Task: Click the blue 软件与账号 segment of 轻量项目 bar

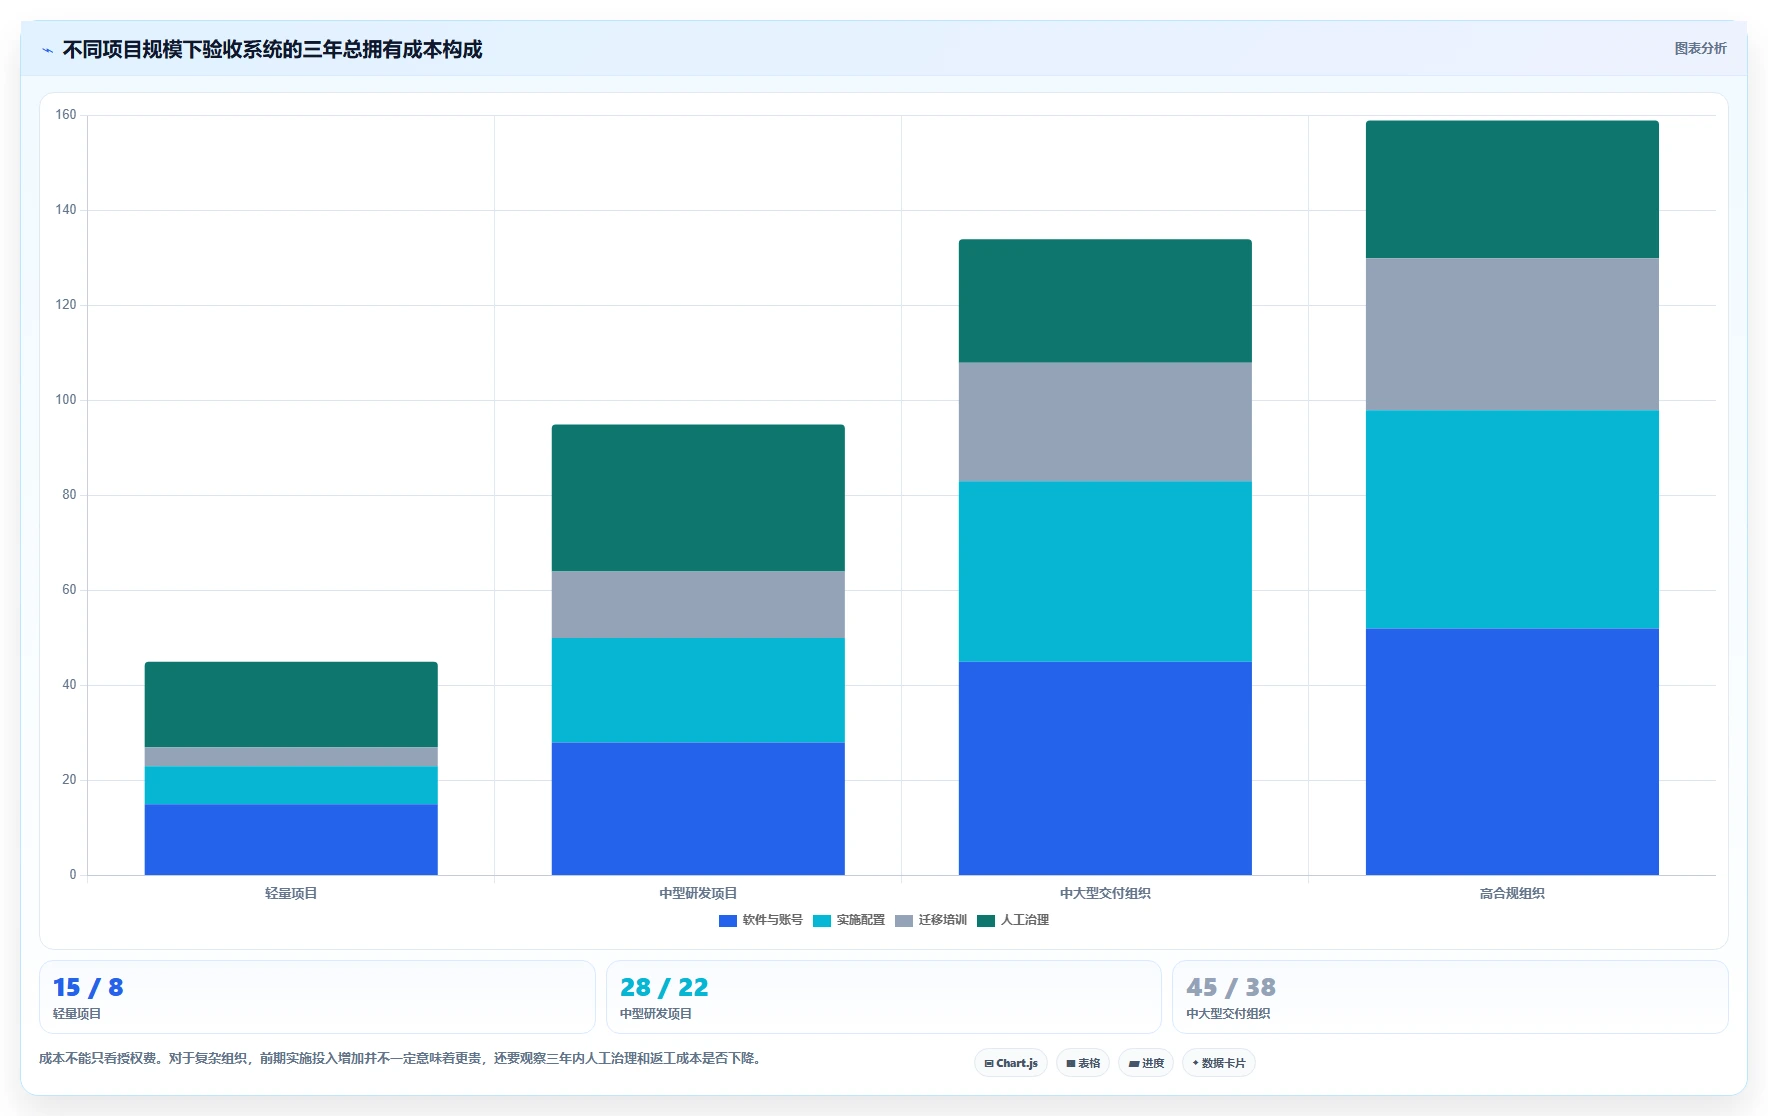Action: 291,840
